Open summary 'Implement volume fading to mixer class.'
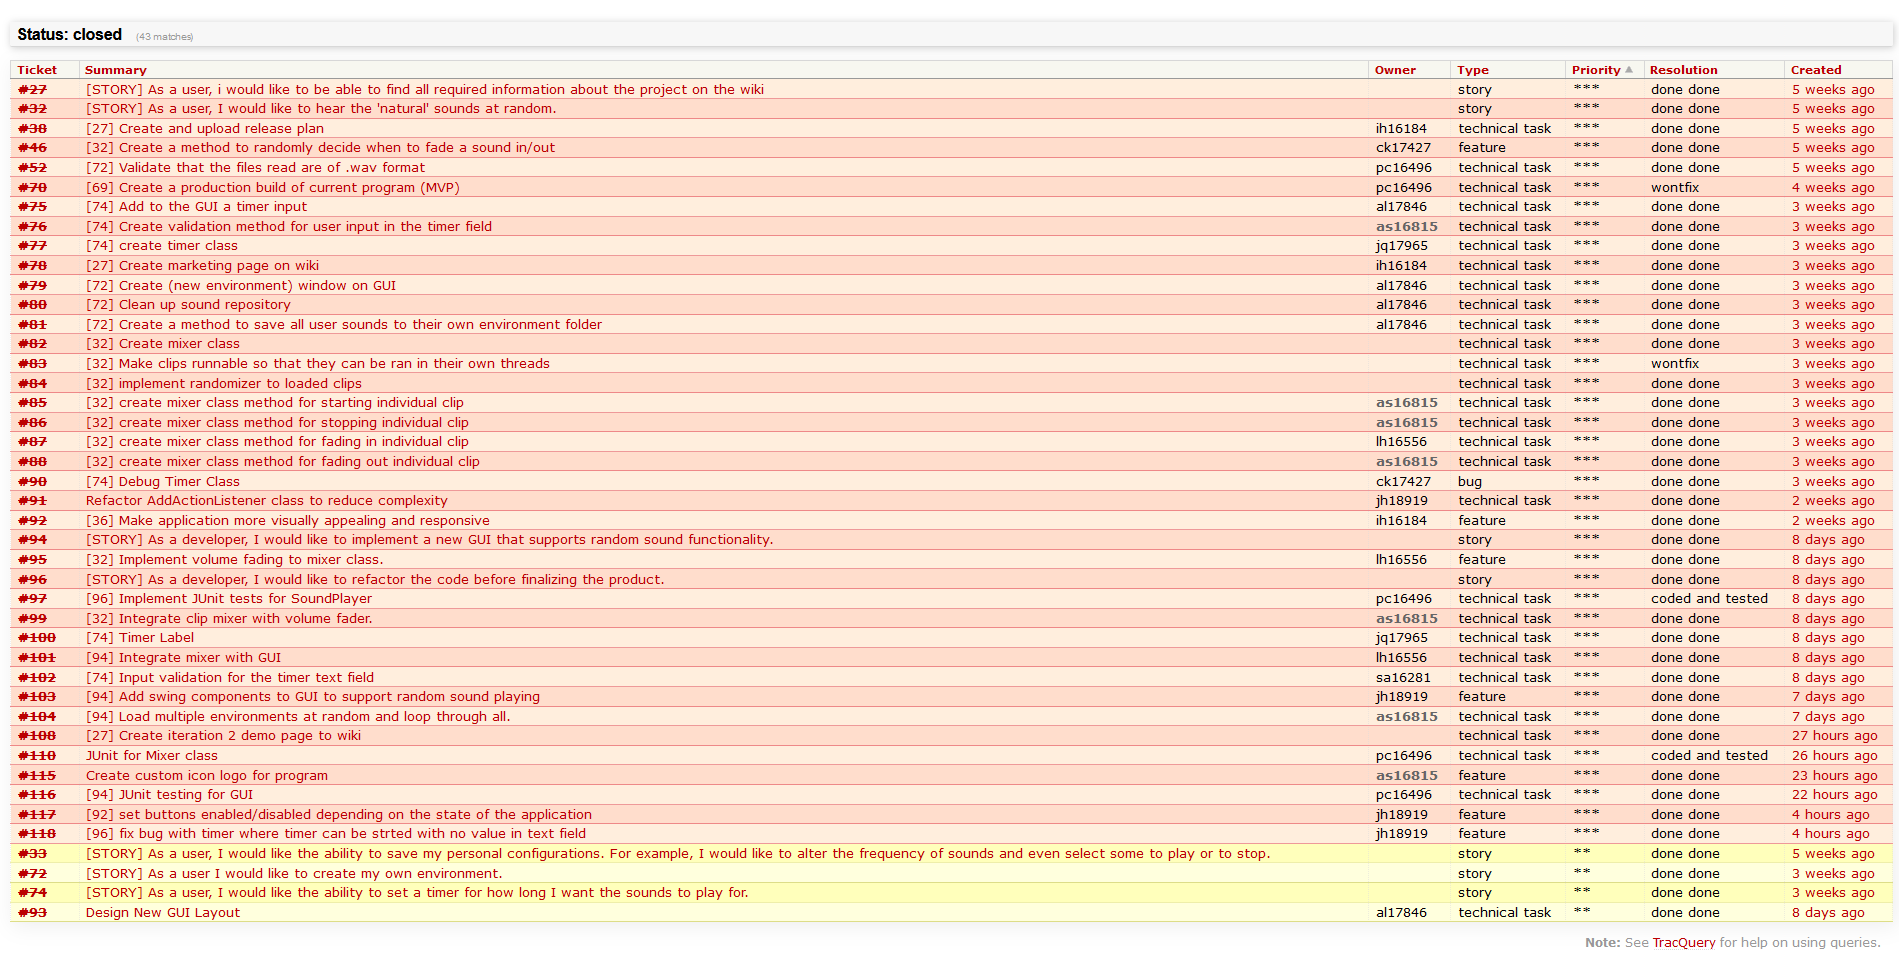 [235, 560]
